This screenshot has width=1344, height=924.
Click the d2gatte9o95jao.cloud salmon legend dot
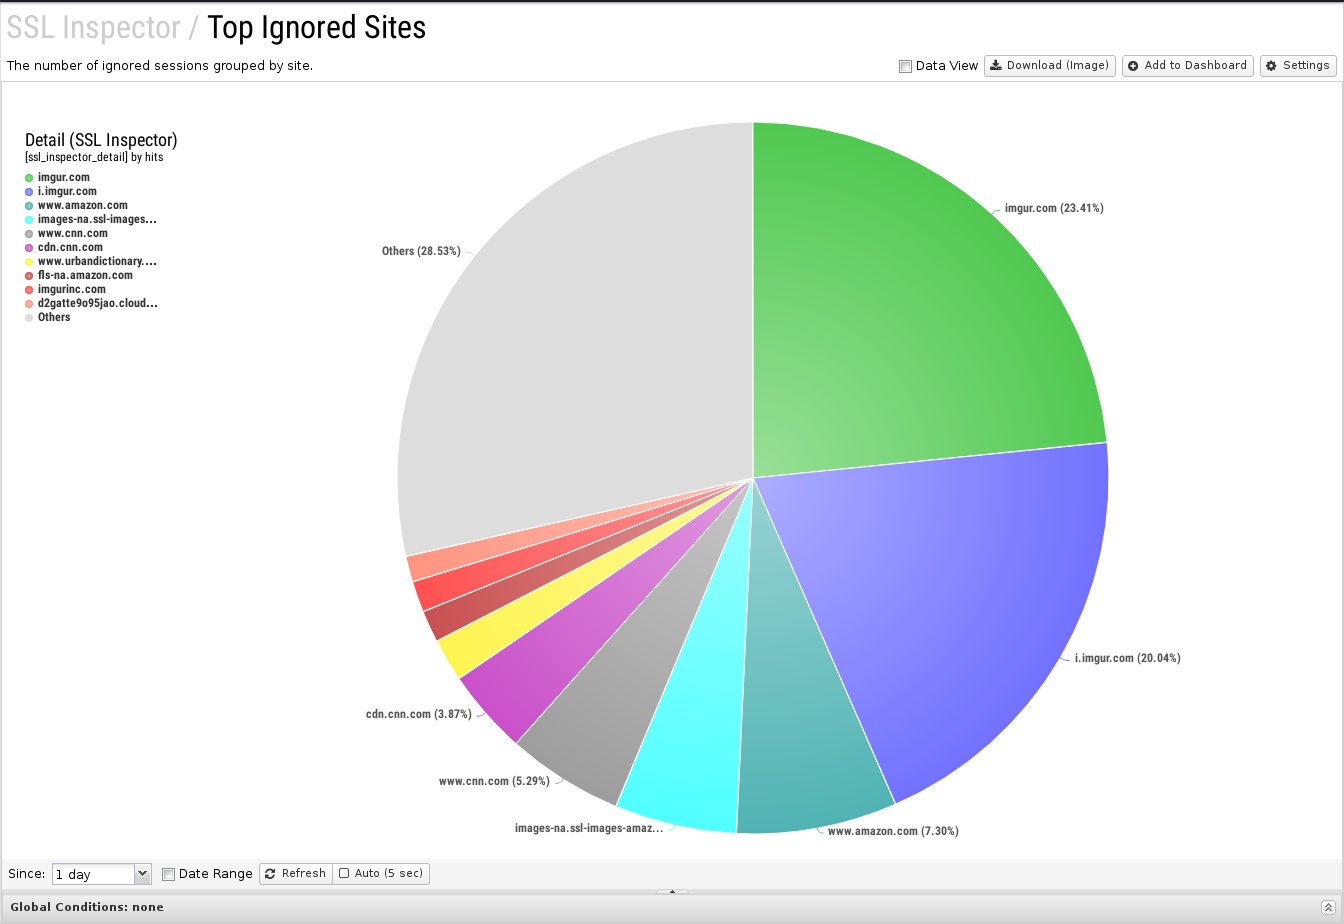tap(29, 304)
